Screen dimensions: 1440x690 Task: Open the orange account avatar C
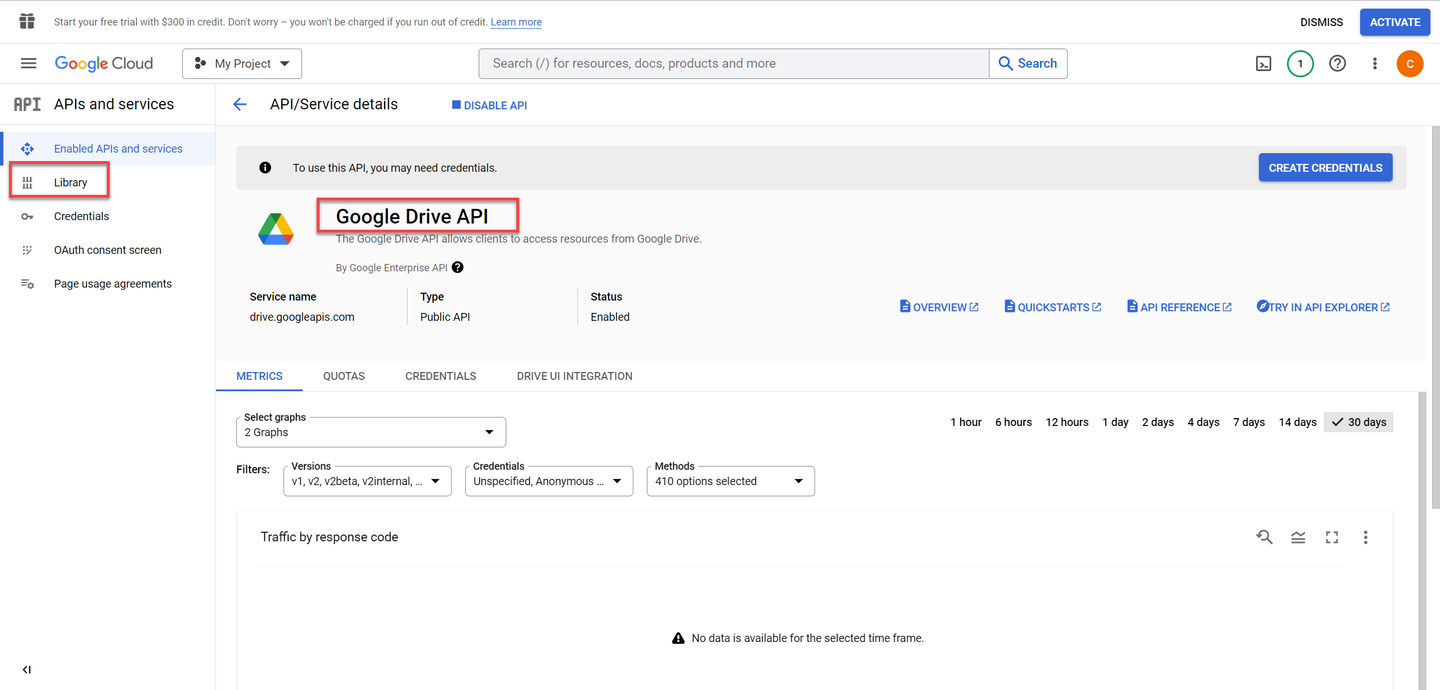(x=1410, y=63)
